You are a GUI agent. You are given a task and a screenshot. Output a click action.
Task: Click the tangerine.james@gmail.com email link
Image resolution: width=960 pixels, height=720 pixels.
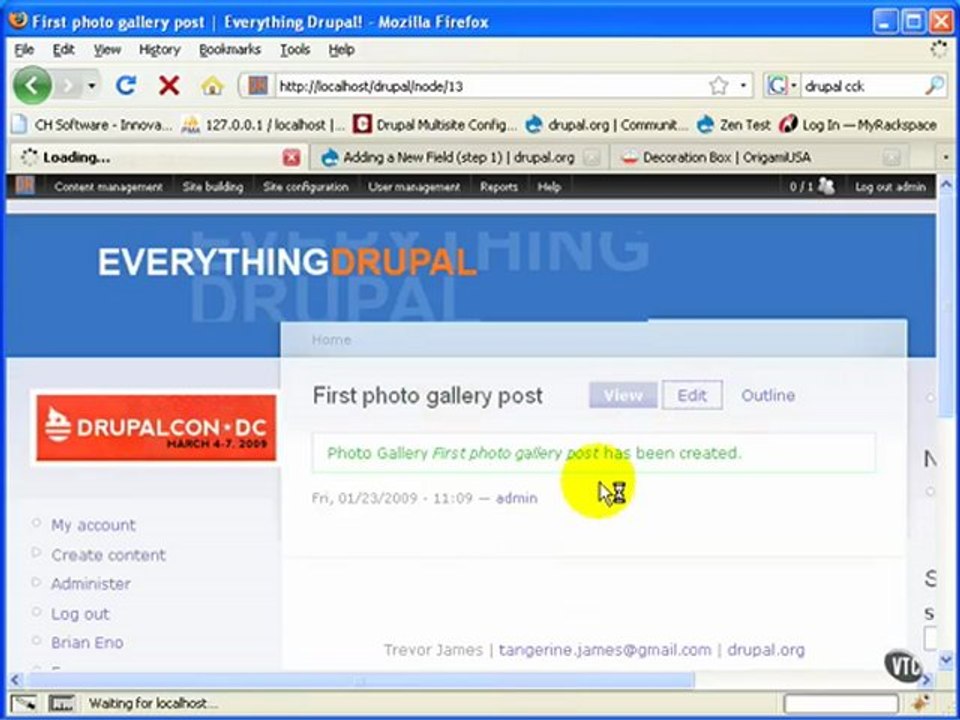(605, 650)
